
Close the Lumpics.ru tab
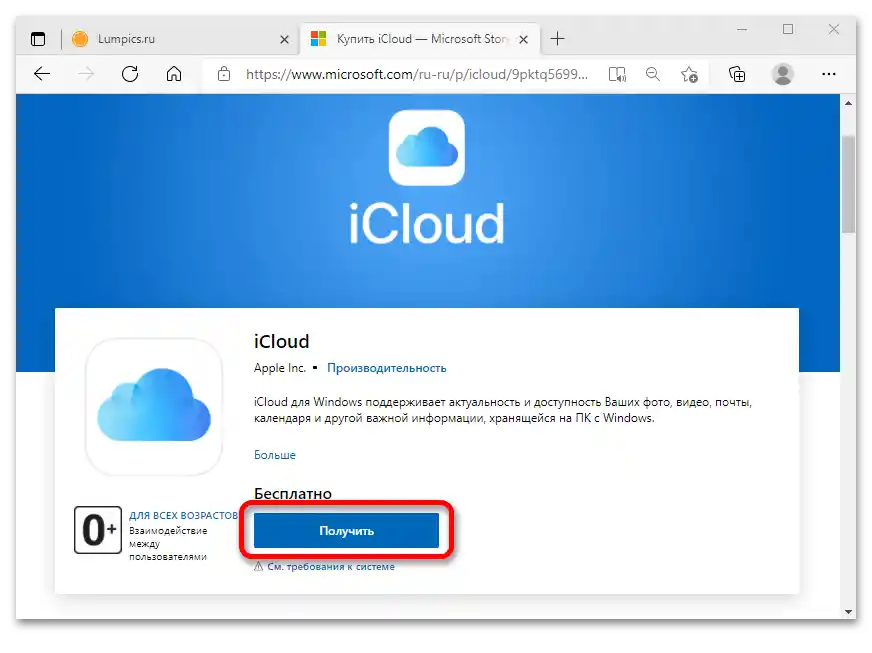284,39
